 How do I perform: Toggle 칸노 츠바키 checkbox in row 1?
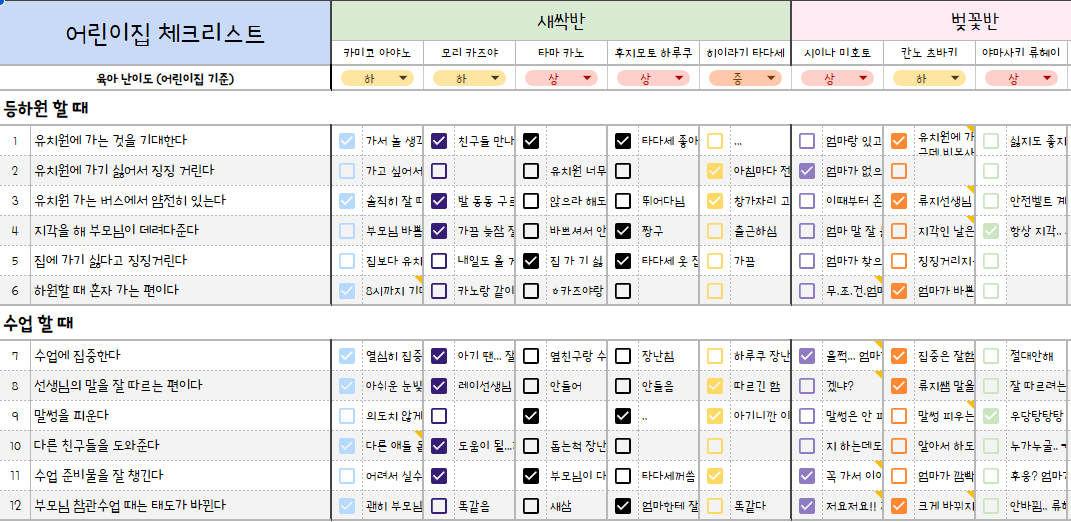coord(899,141)
